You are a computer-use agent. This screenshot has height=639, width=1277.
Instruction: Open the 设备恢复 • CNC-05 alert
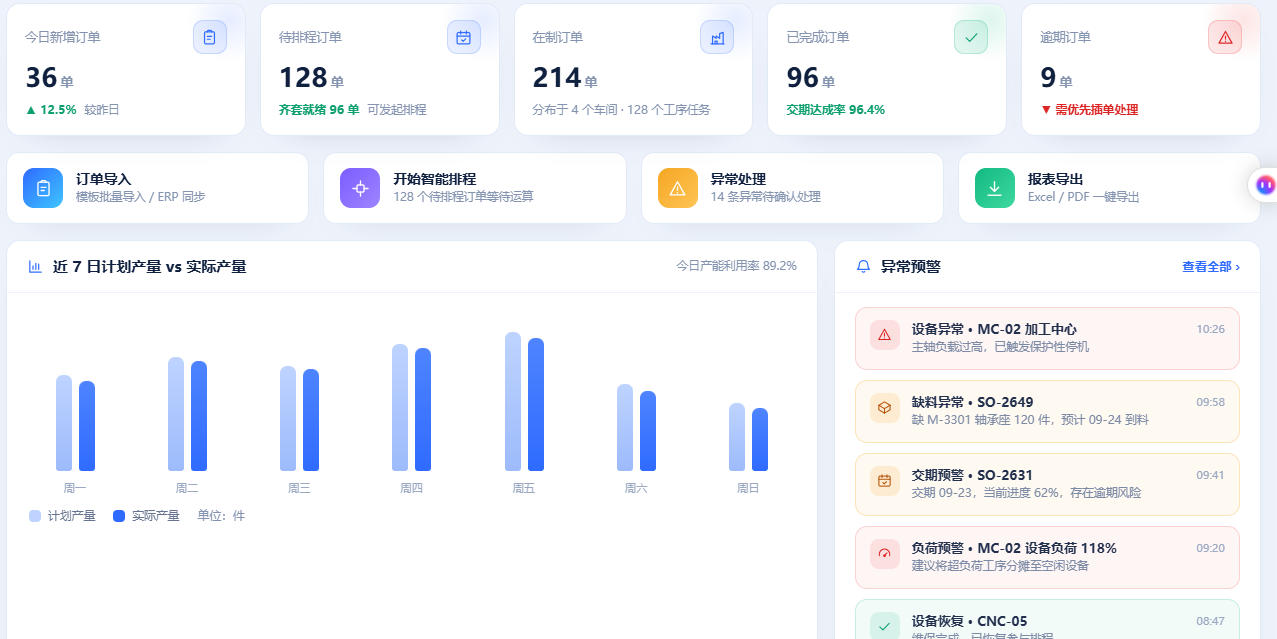tap(1047, 619)
